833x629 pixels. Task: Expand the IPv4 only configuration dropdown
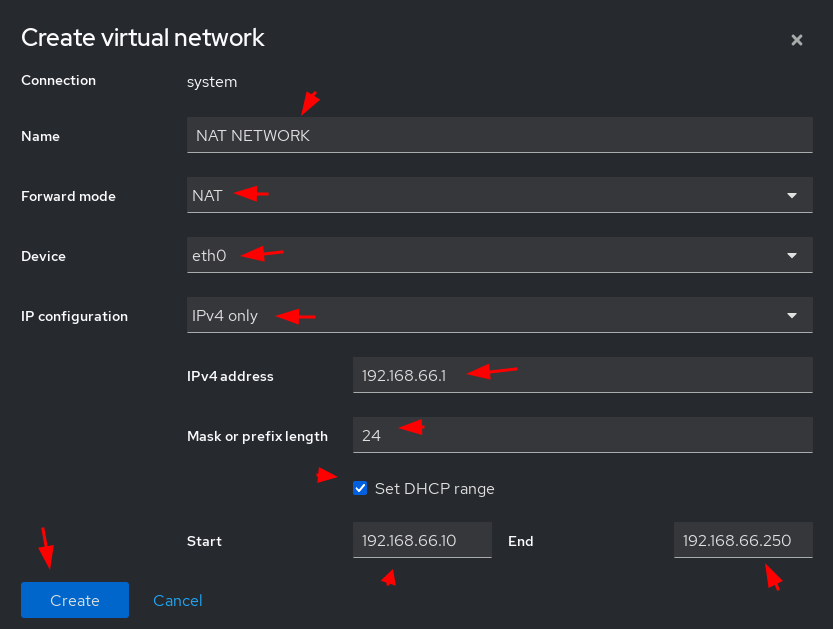[x=499, y=315]
